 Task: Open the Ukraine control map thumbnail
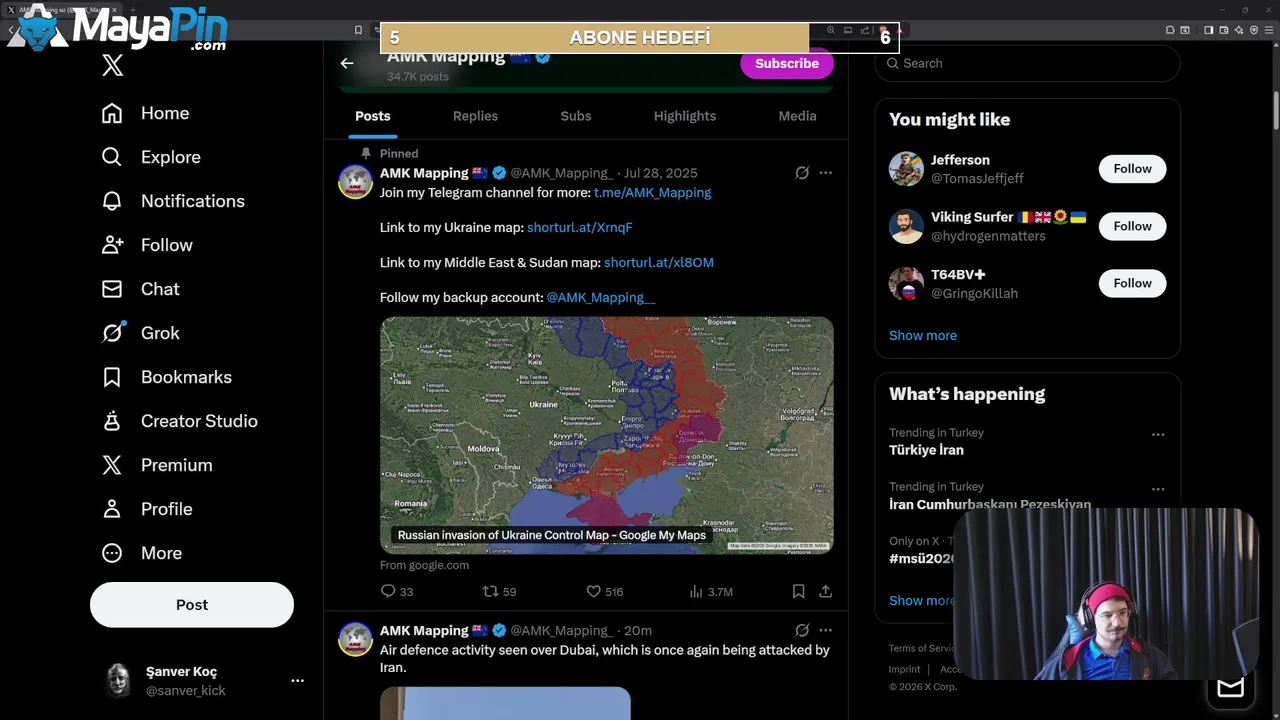(606, 435)
